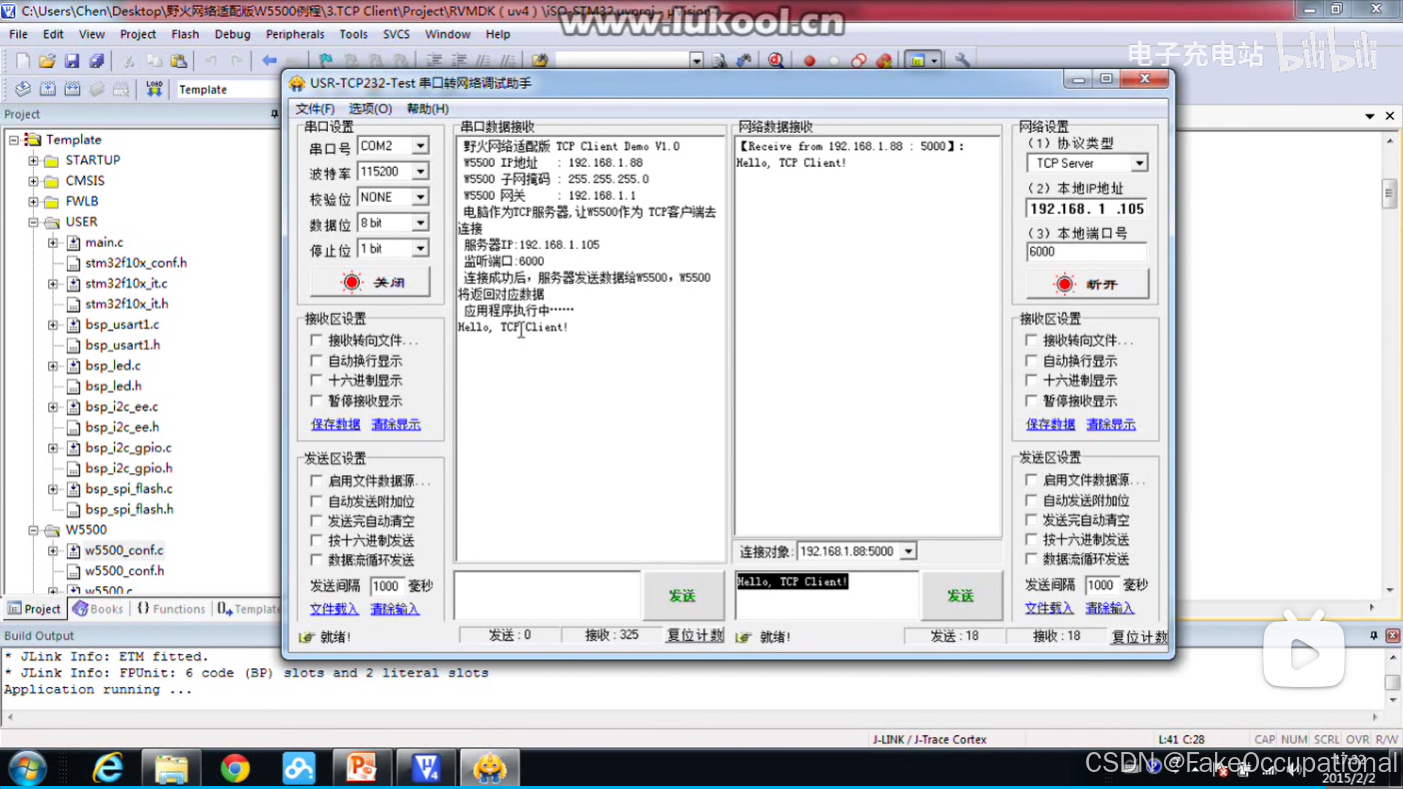This screenshot has width=1403, height=789.
Task: Open 波特率 115200 dropdown
Action: [x=421, y=172]
